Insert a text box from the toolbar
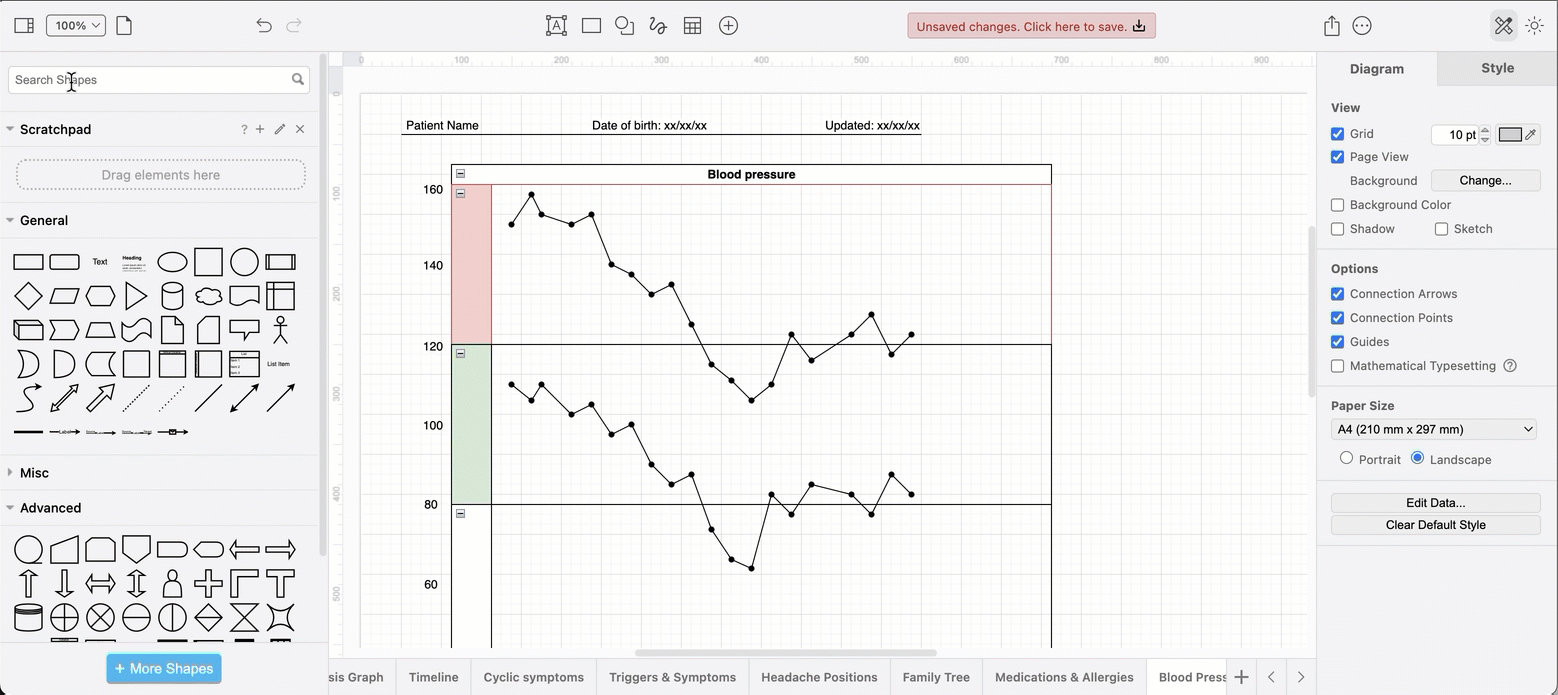This screenshot has height=695, width=1558. [x=556, y=25]
